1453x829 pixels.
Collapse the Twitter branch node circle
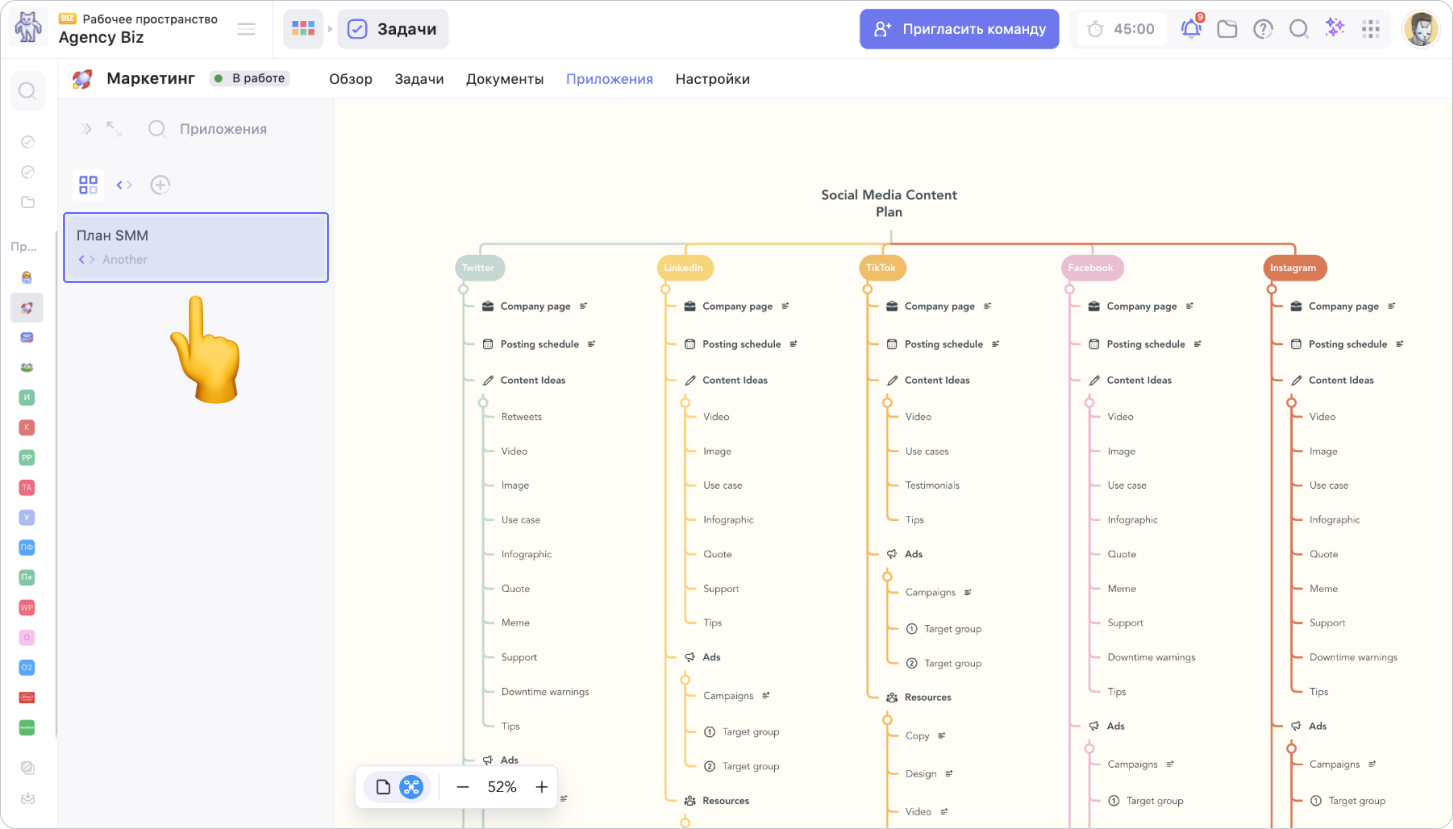tap(463, 289)
